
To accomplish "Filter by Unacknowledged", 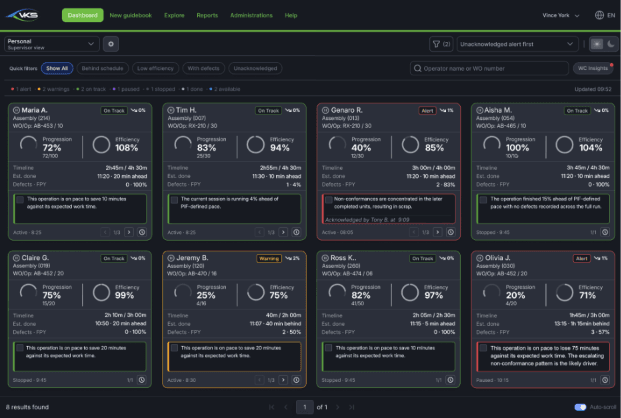I will click(x=255, y=68).
